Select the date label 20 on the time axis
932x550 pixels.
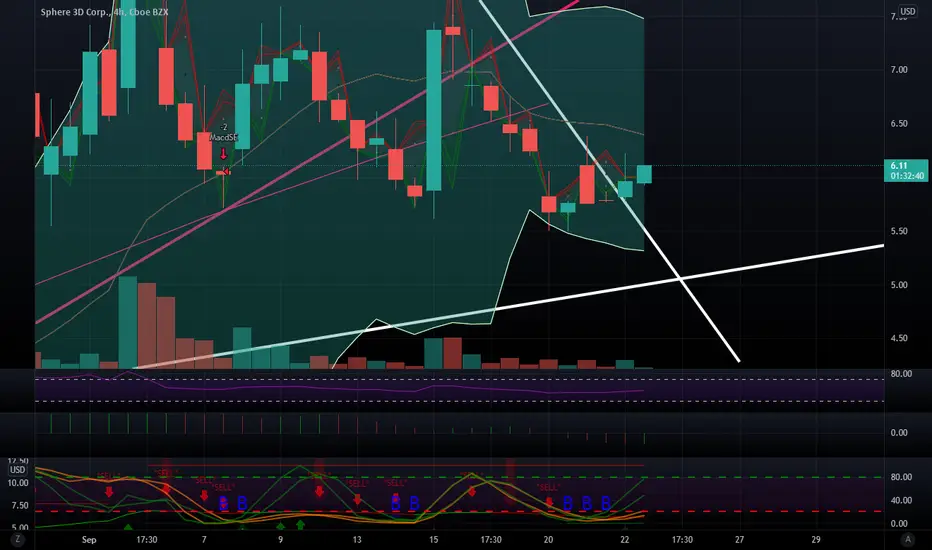548,539
